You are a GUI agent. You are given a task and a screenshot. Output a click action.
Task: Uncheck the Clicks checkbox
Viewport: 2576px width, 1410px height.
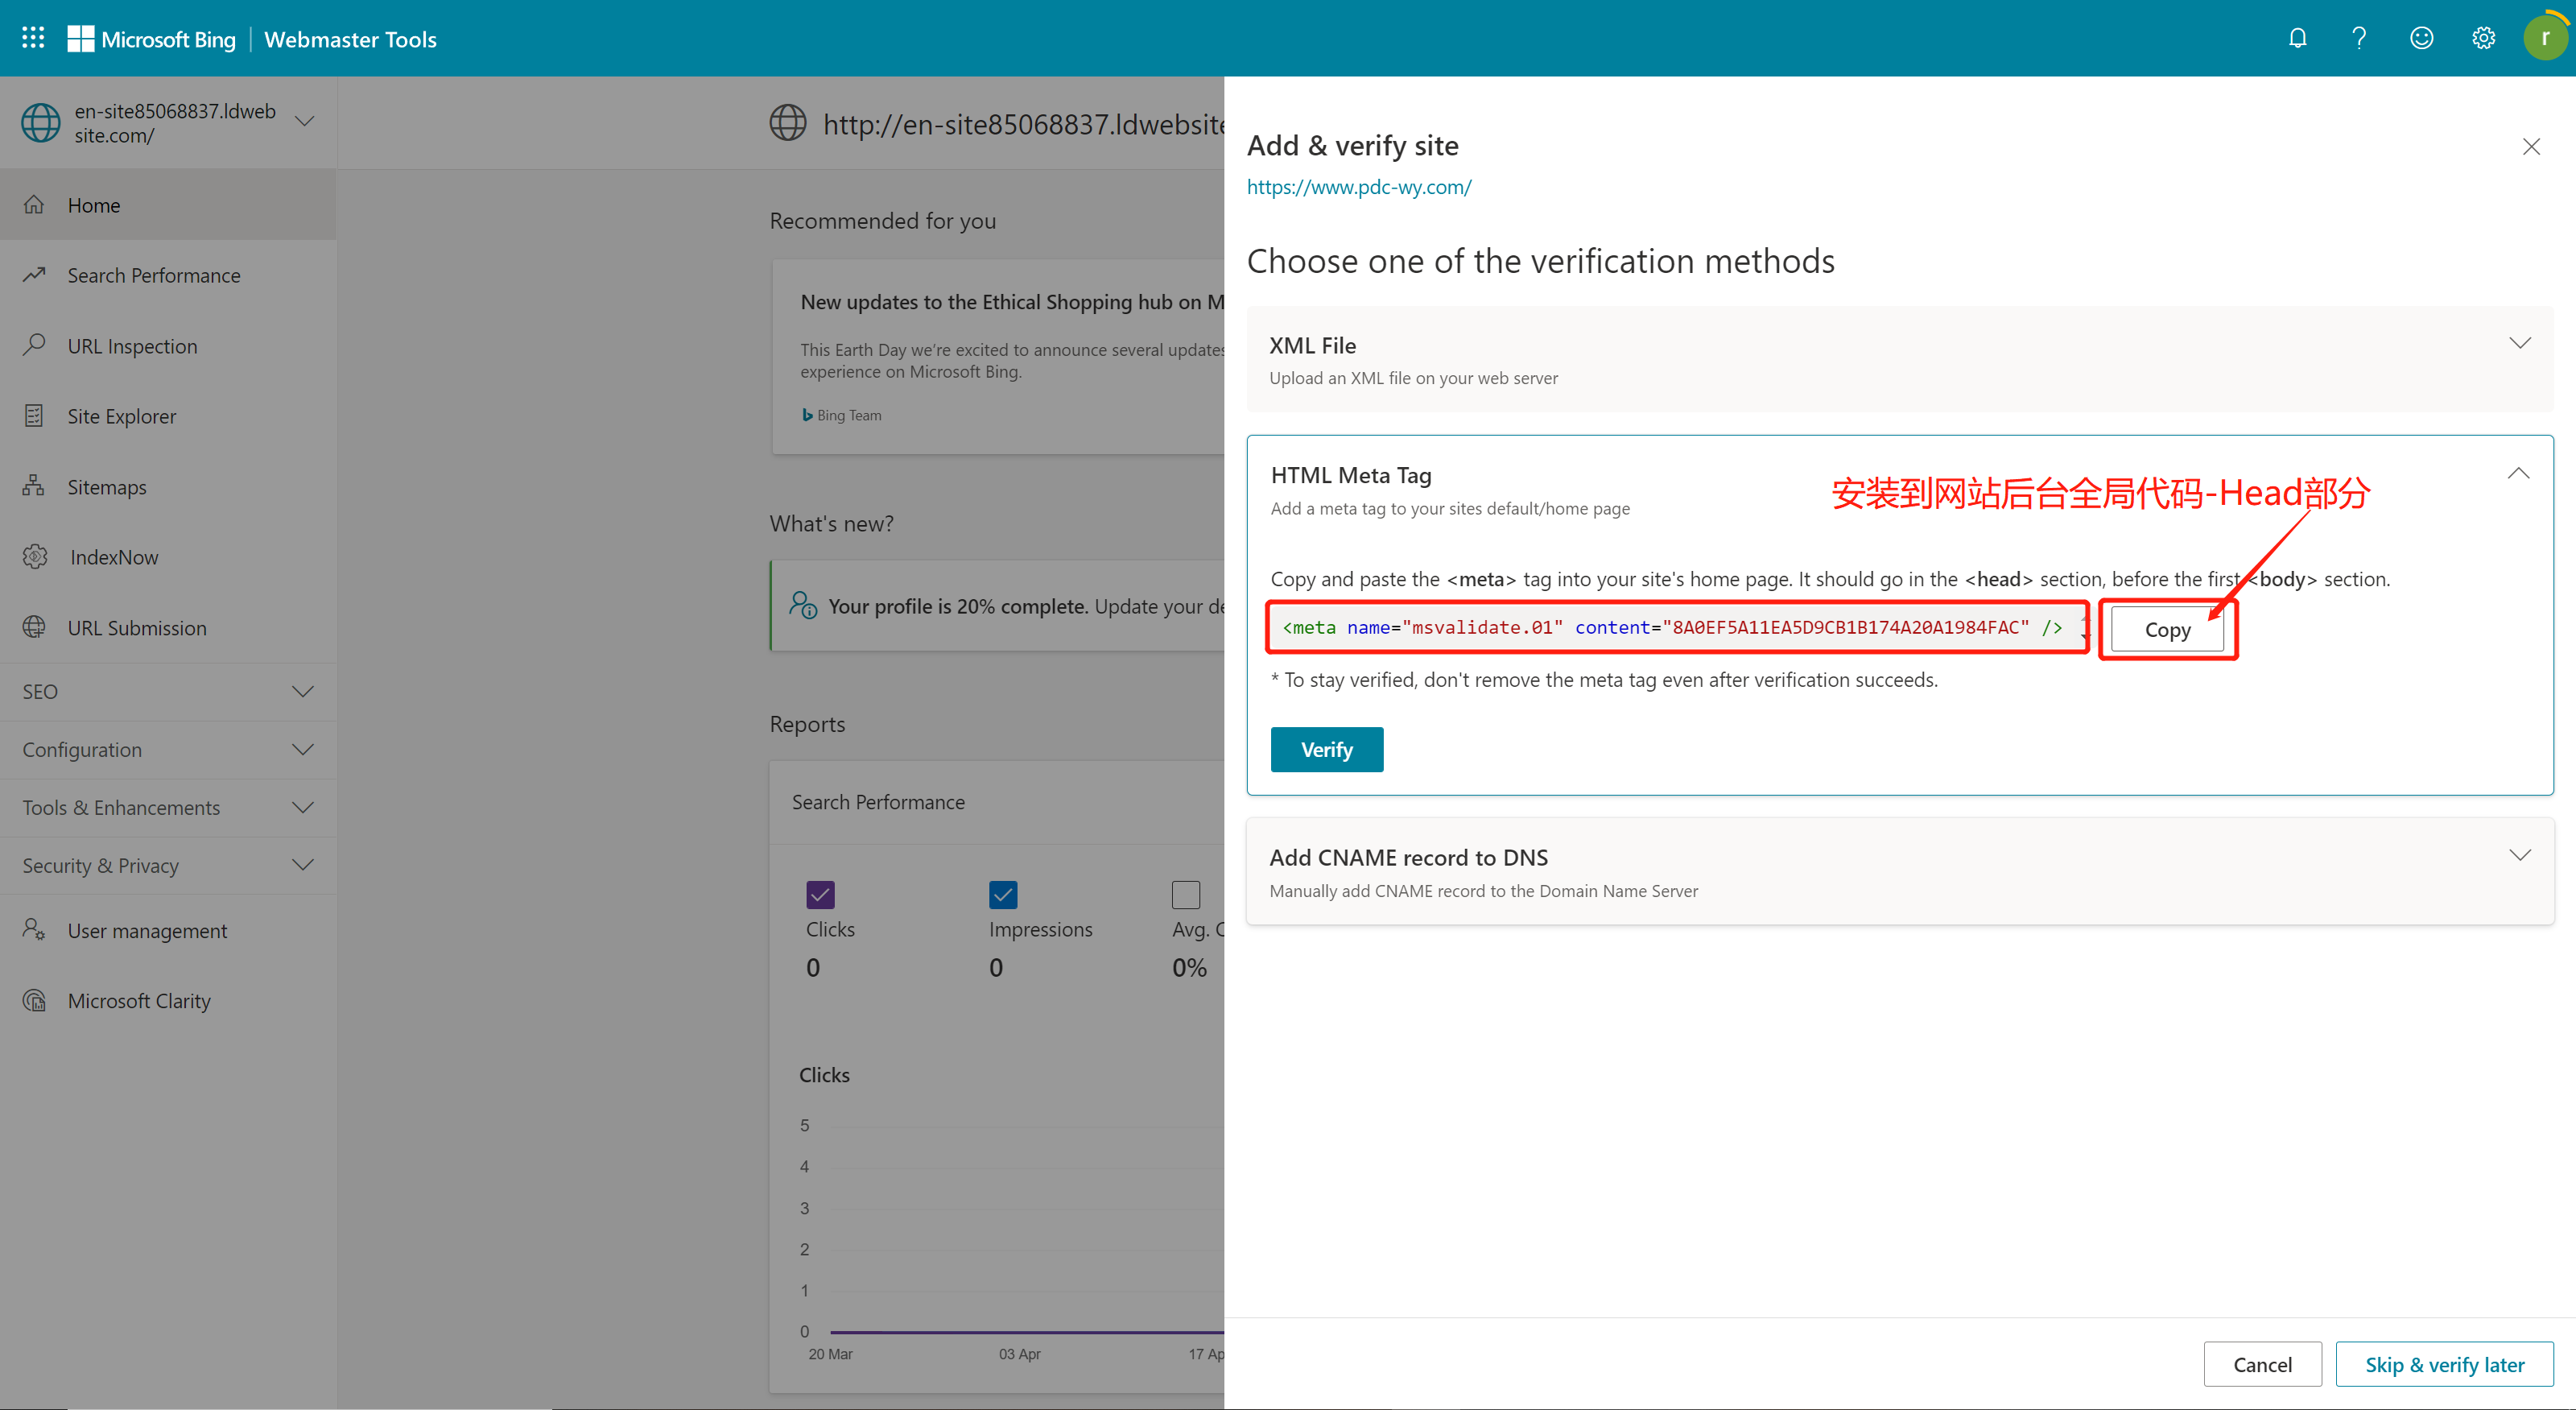click(x=820, y=894)
